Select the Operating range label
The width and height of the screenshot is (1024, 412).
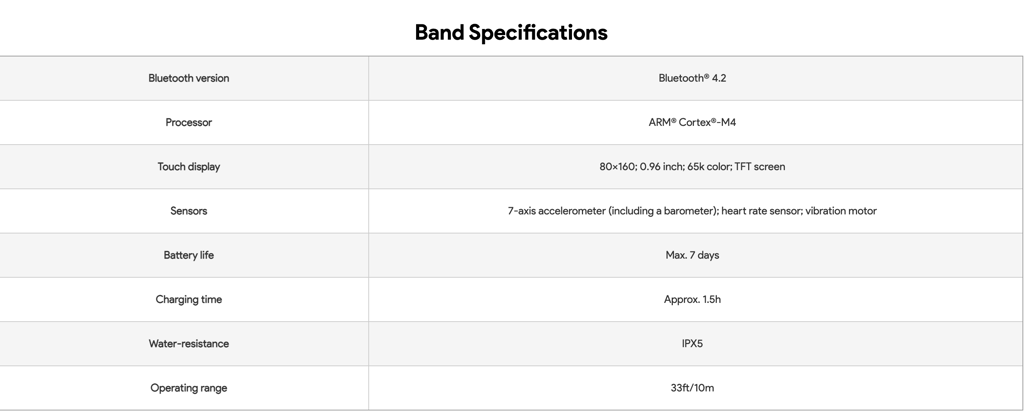click(189, 388)
